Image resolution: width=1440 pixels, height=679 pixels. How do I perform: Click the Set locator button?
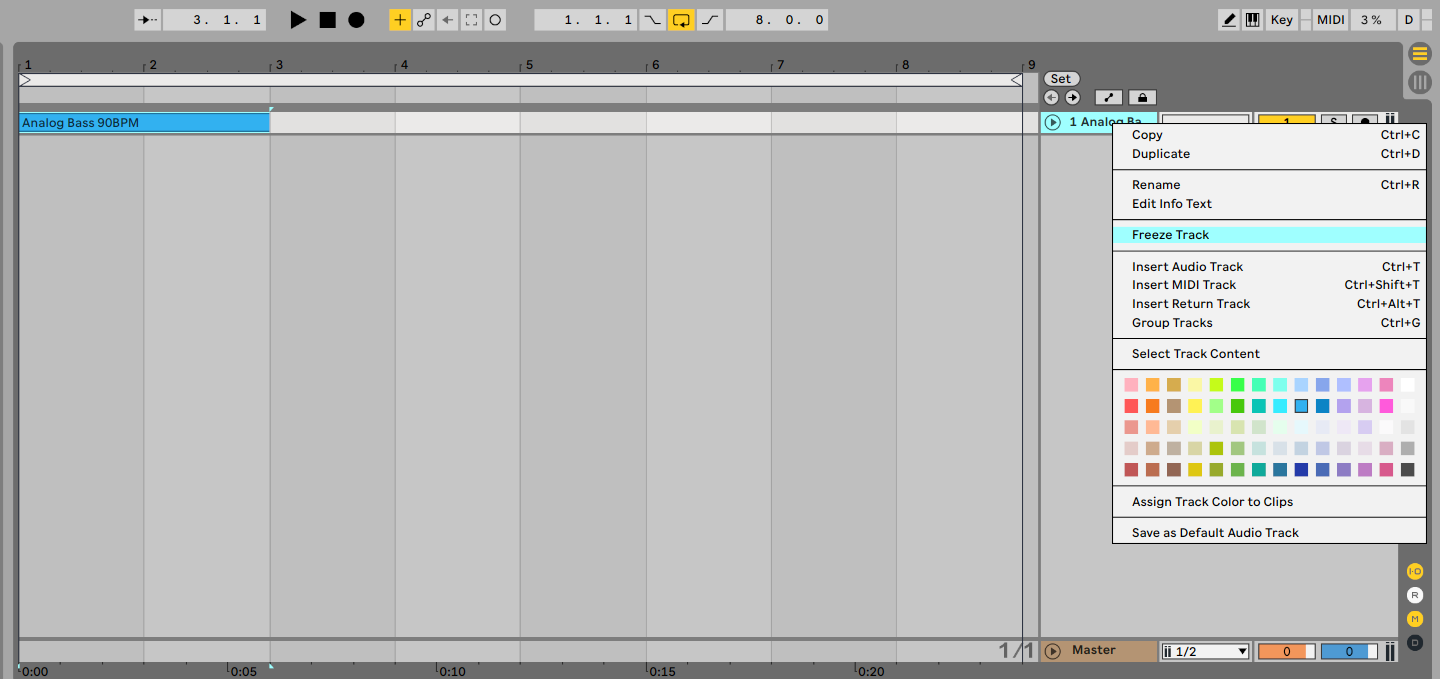point(1061,79)
